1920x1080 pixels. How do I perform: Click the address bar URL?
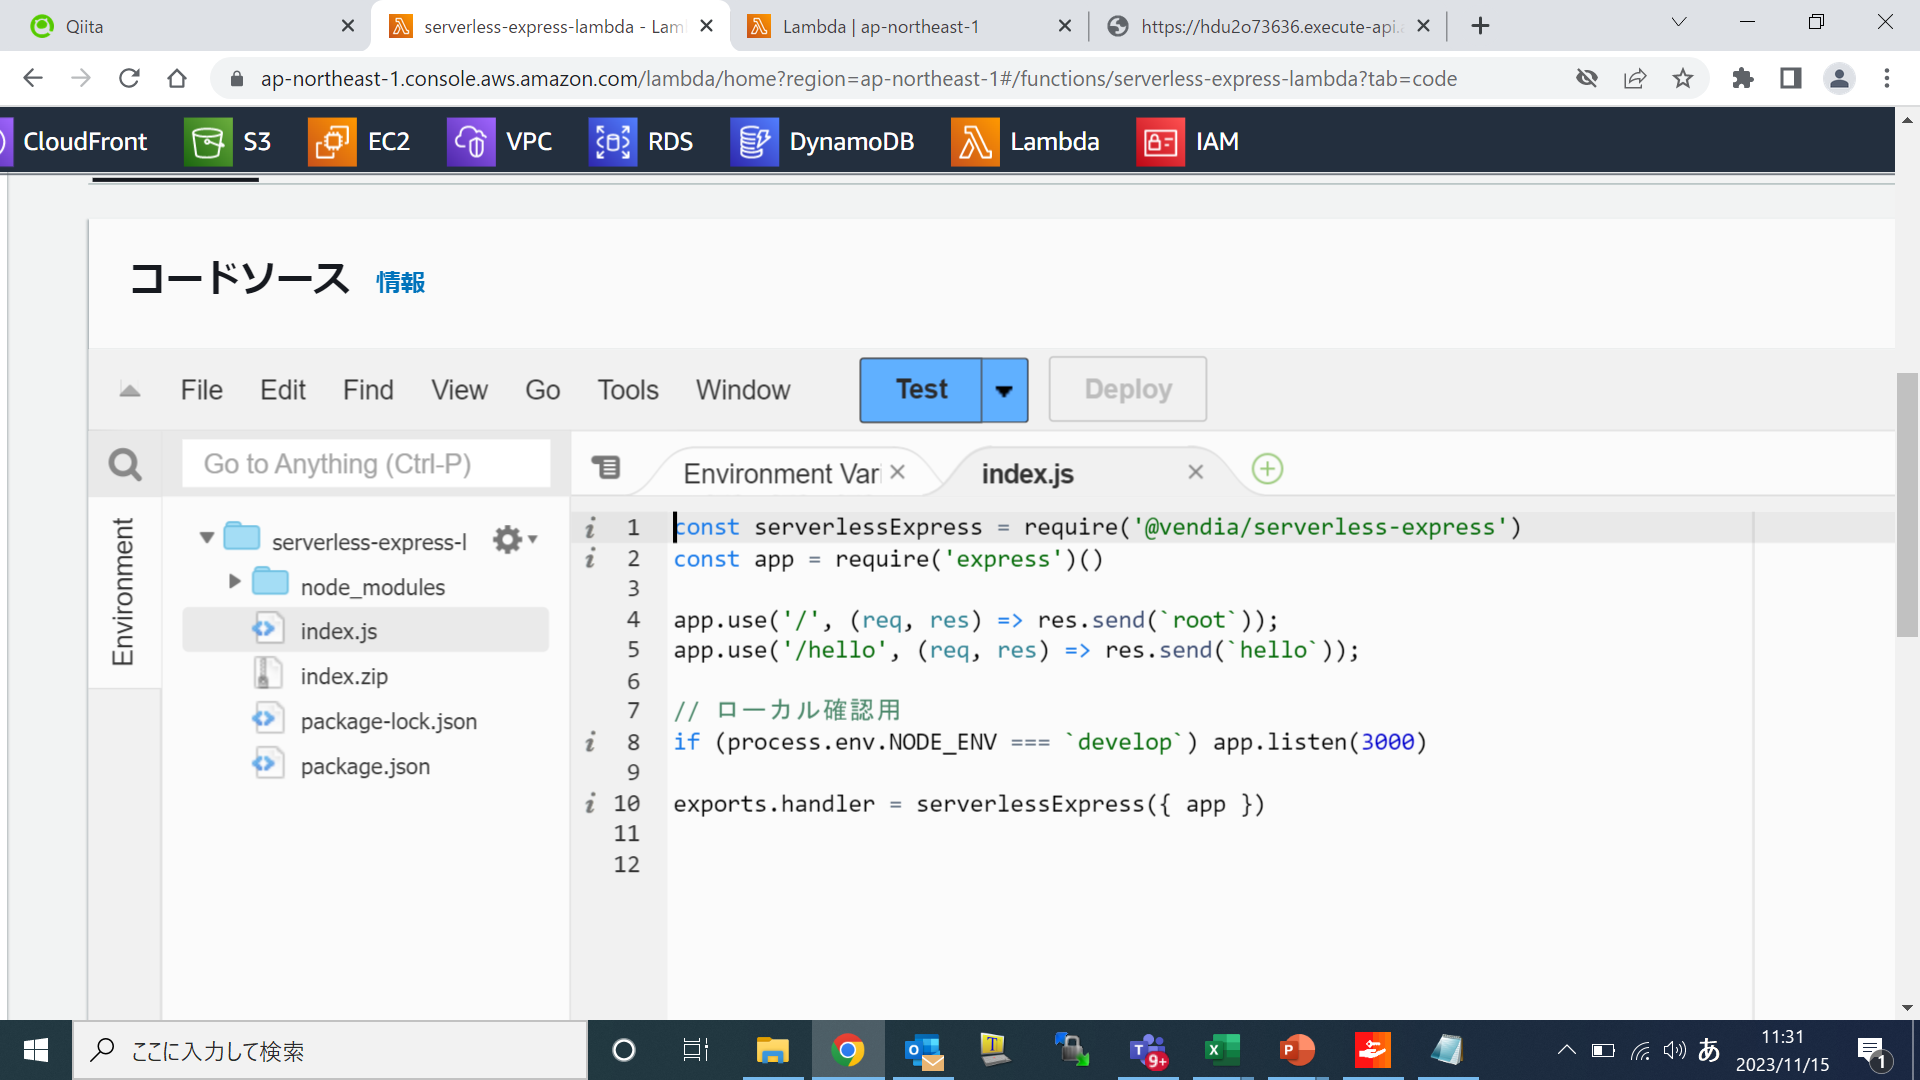click(858, 79)
